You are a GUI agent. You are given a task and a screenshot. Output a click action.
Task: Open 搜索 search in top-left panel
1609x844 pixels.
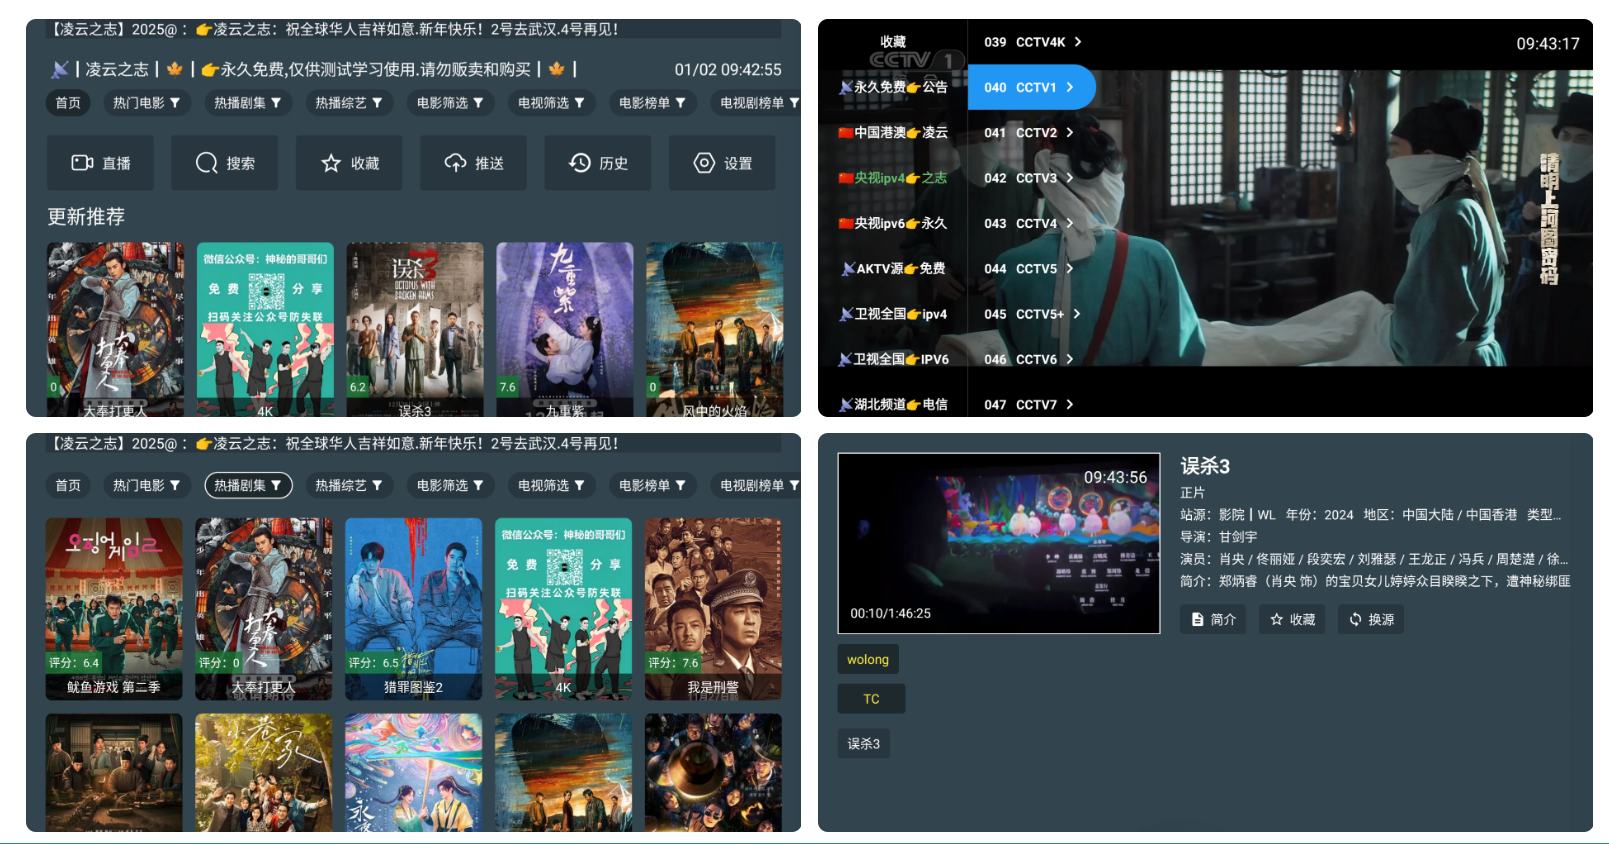click(x=224, y=163)
